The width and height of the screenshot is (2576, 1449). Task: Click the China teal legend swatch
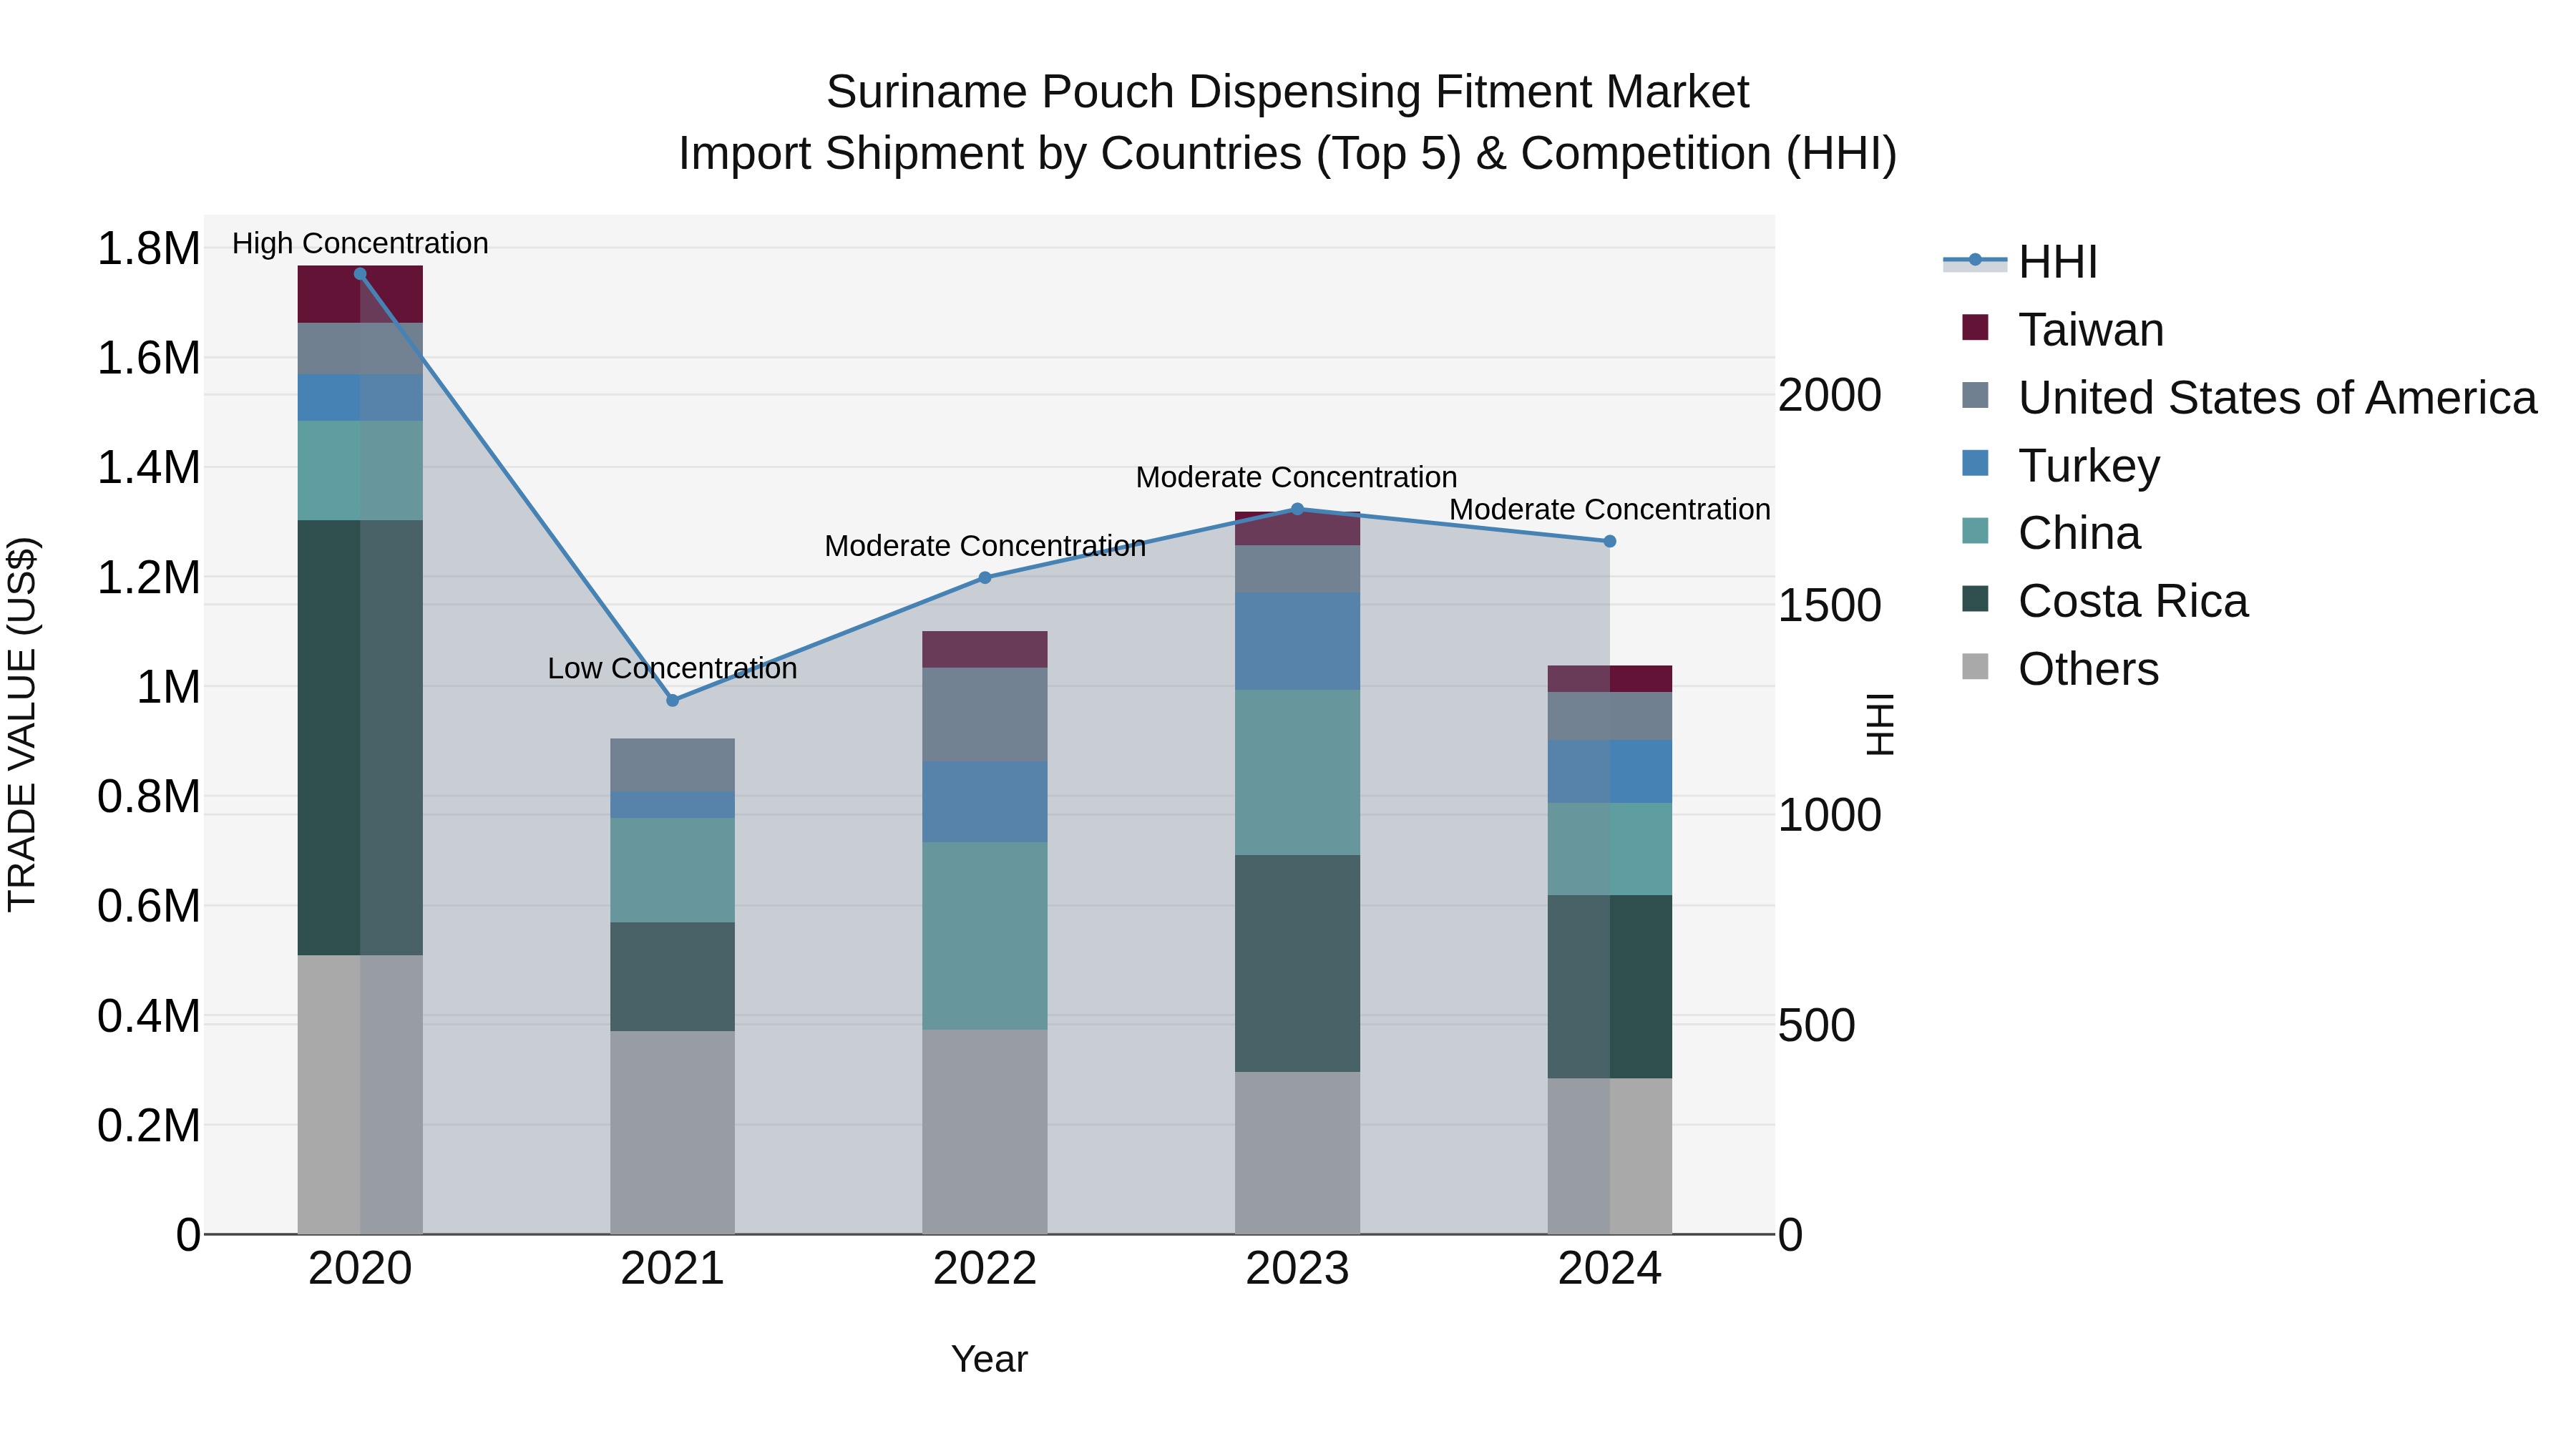coord(1975,531)
